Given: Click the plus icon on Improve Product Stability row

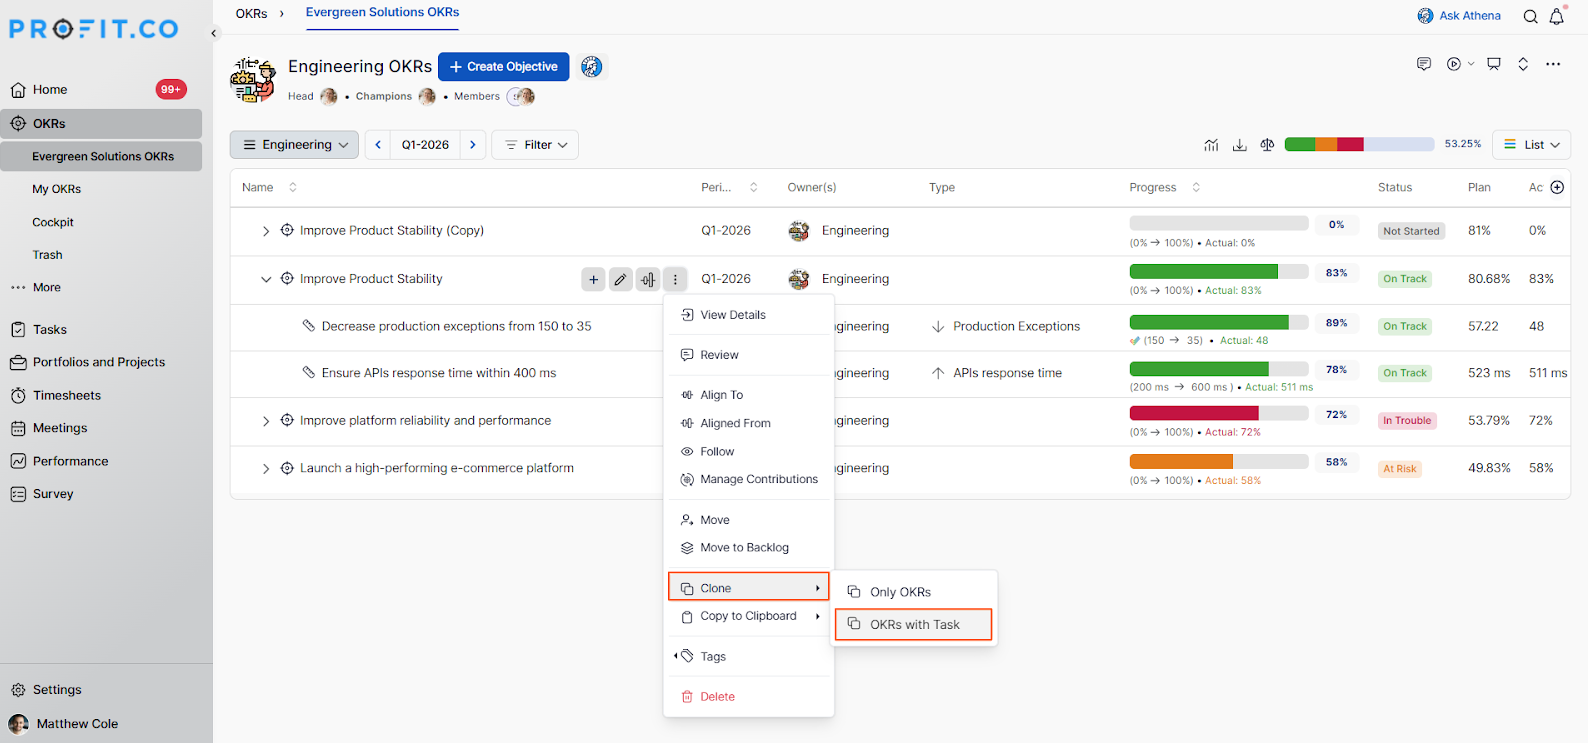Looking at the screenshot, I should pos(593,280).
